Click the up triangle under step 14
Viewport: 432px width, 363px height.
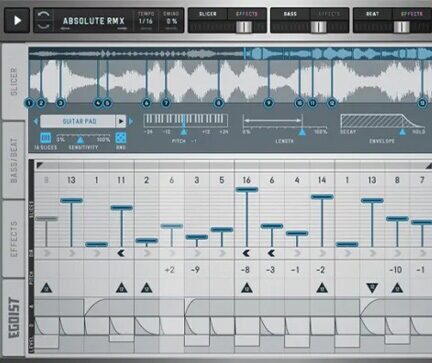(x=322, y=288)
